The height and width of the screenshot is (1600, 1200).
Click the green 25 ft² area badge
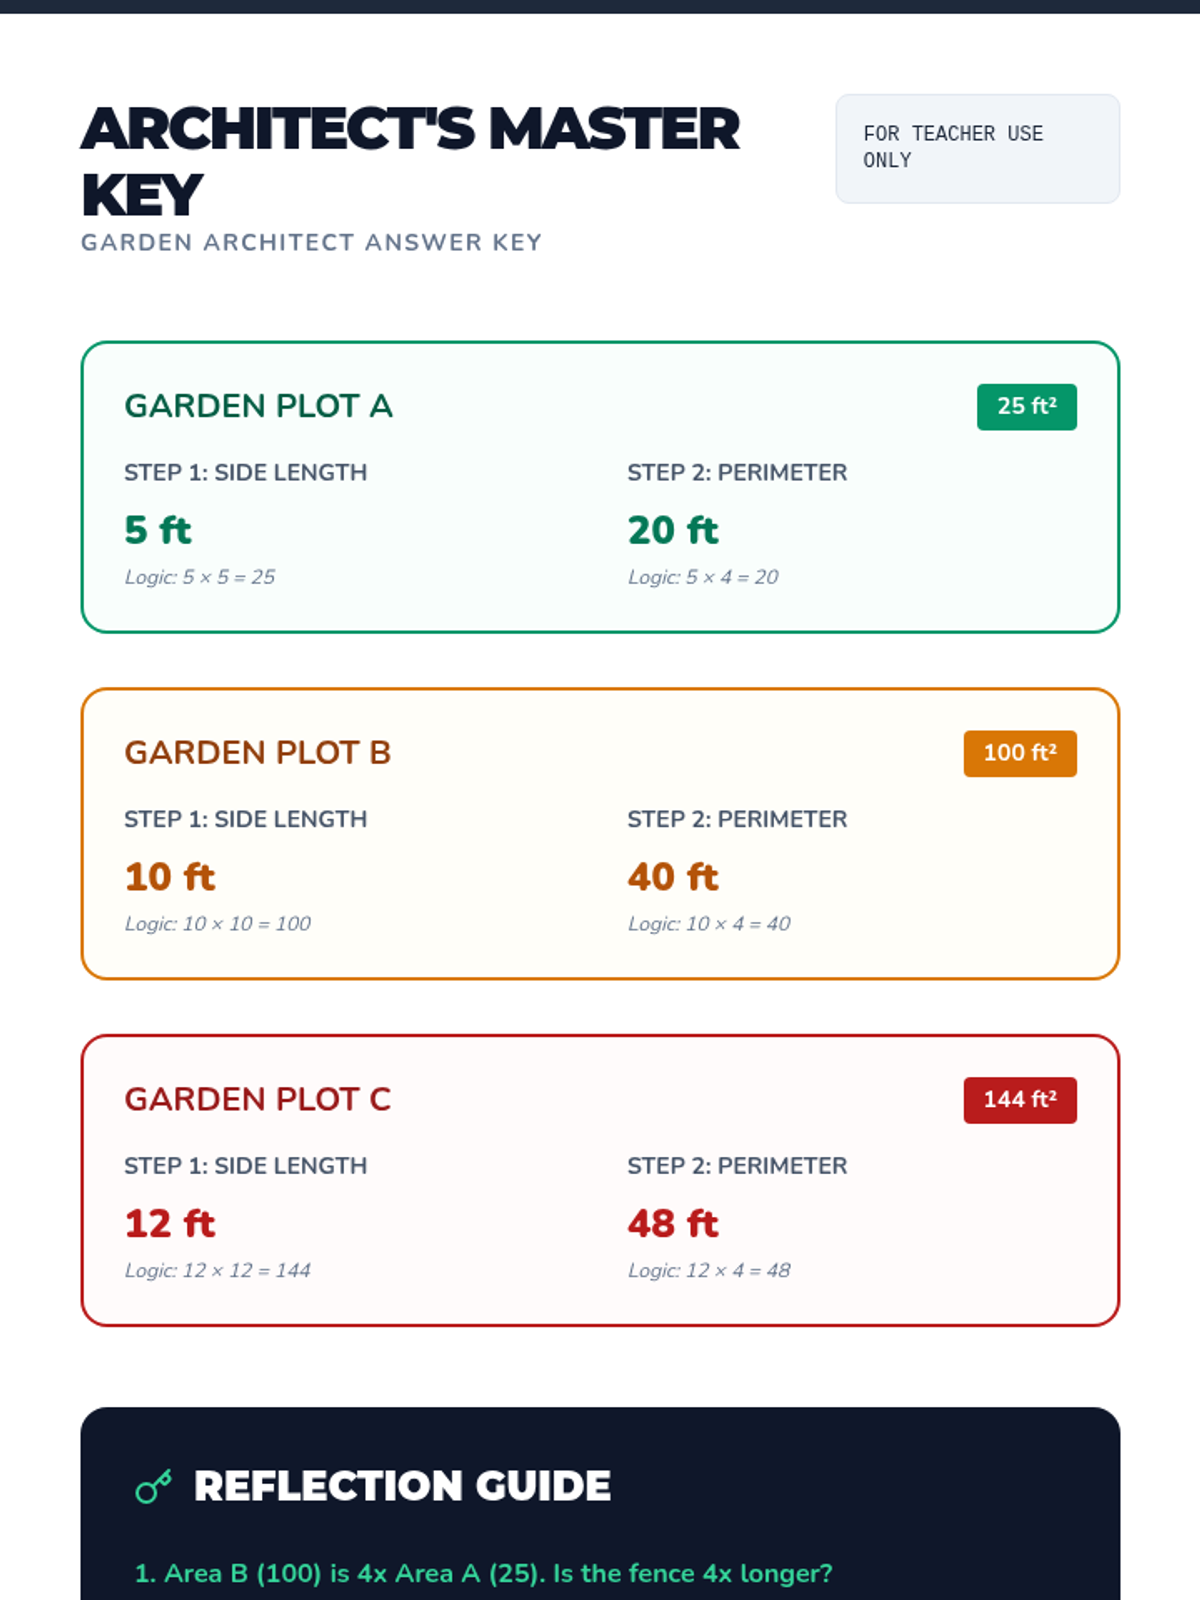tap(1026, 407)
